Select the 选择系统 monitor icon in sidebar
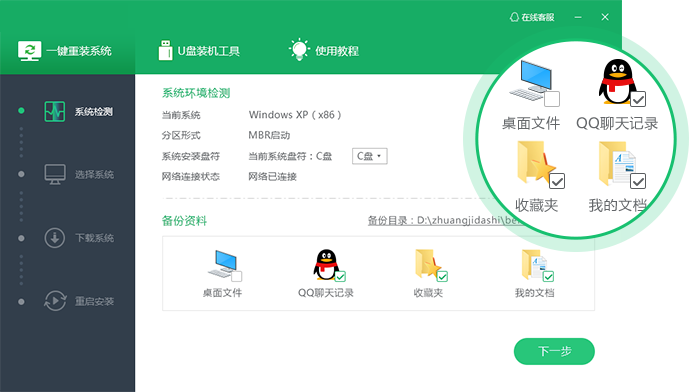The image size is (689, 392). [x=55, y=174]
